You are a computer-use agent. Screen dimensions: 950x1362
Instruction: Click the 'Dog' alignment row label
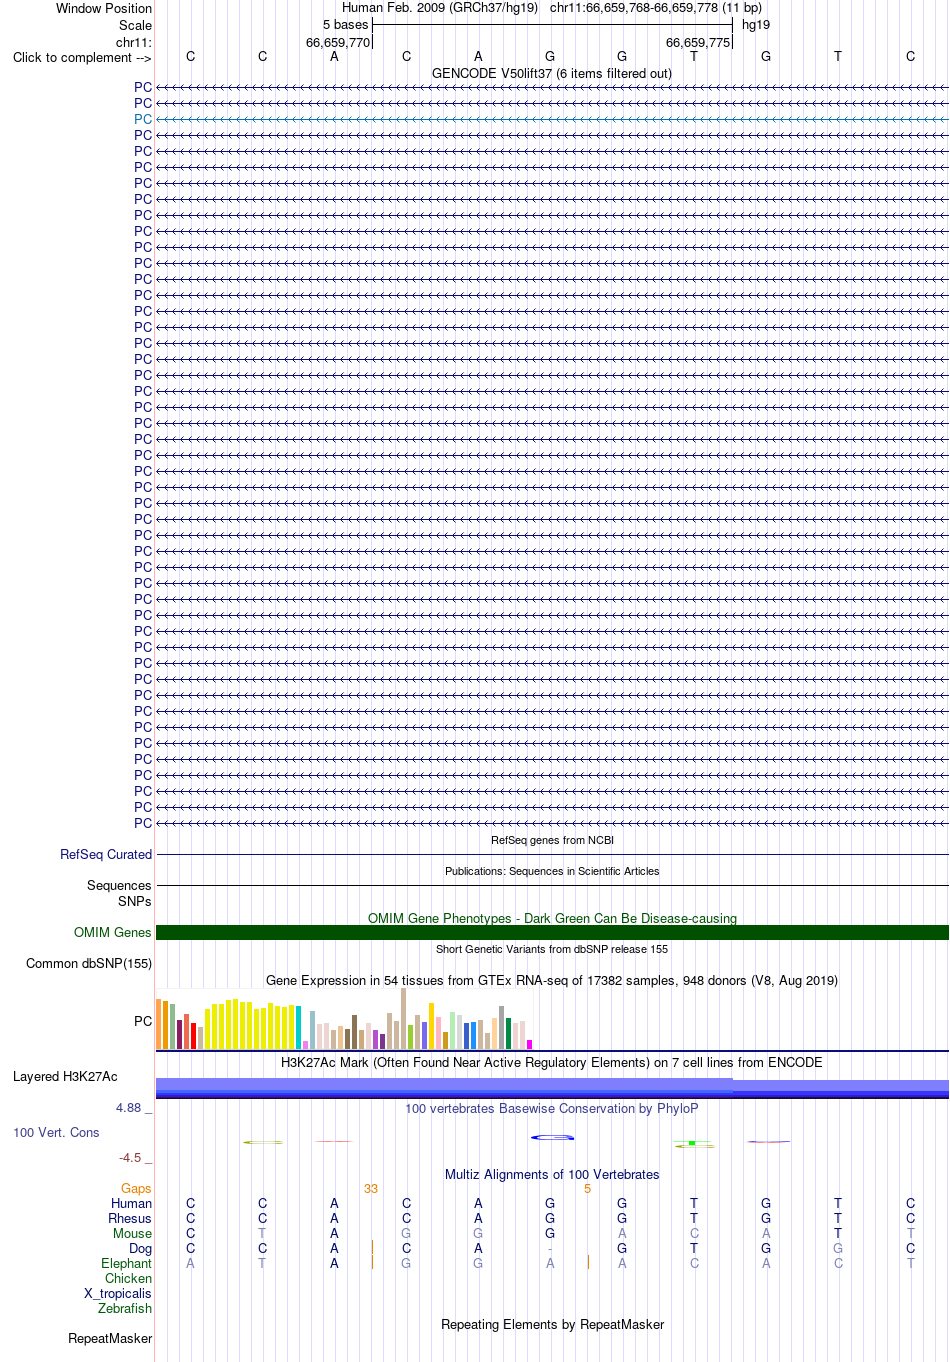pos(140,1248)
